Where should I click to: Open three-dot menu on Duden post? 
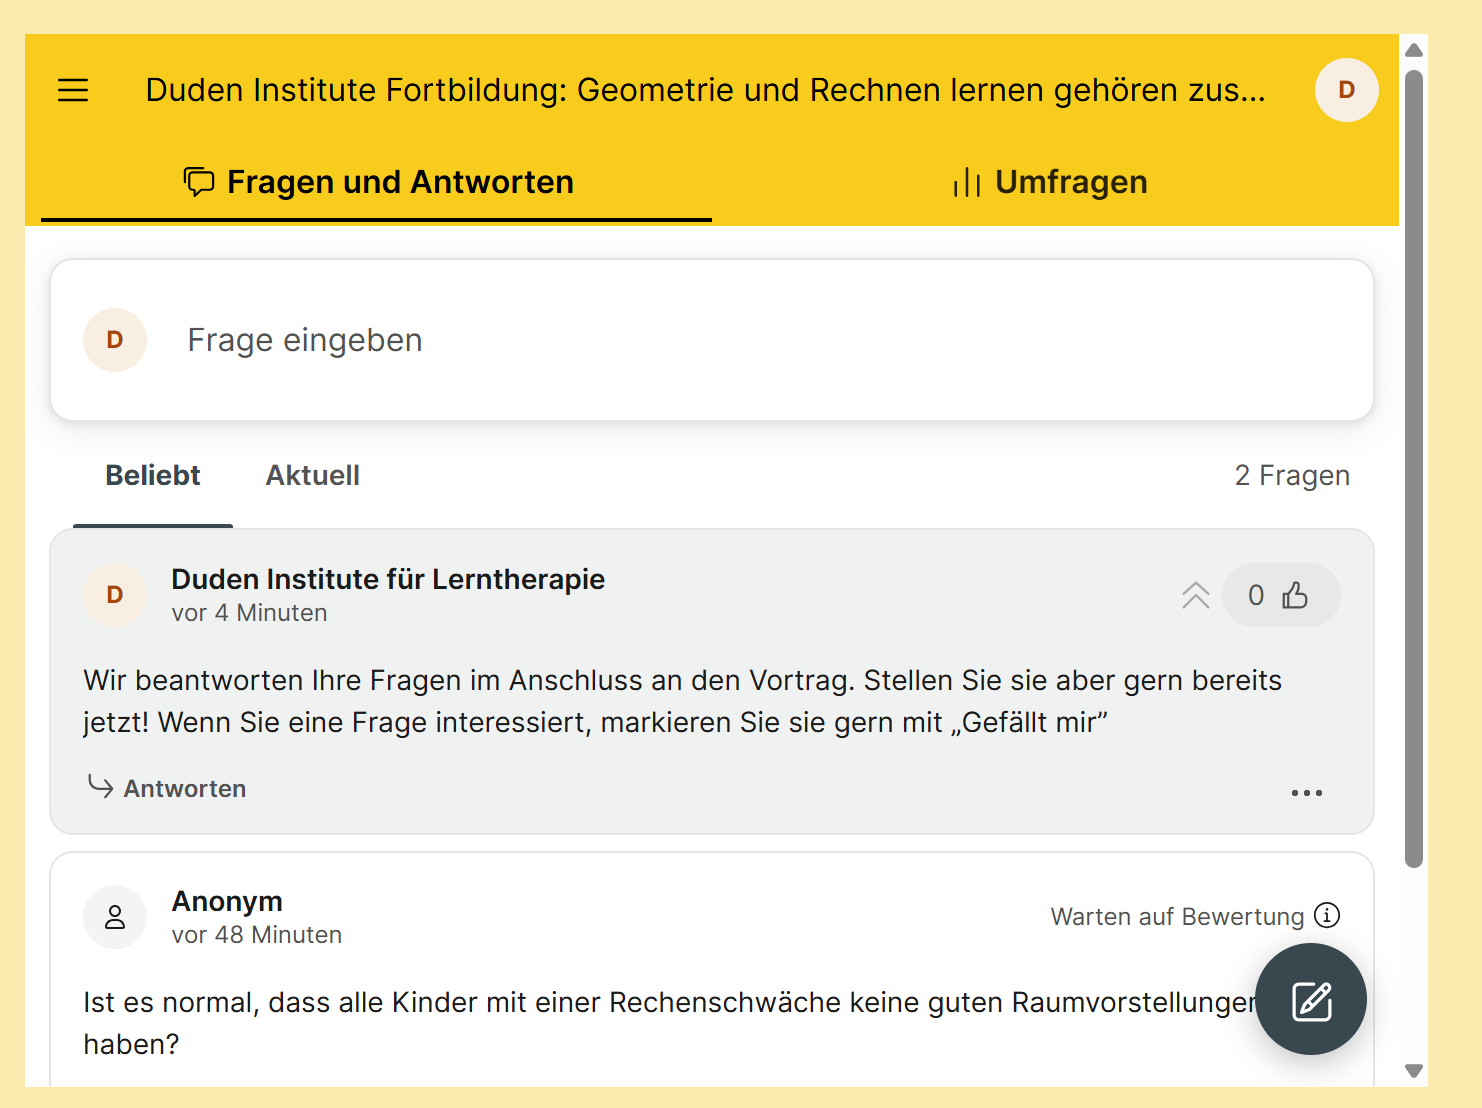1306,792
